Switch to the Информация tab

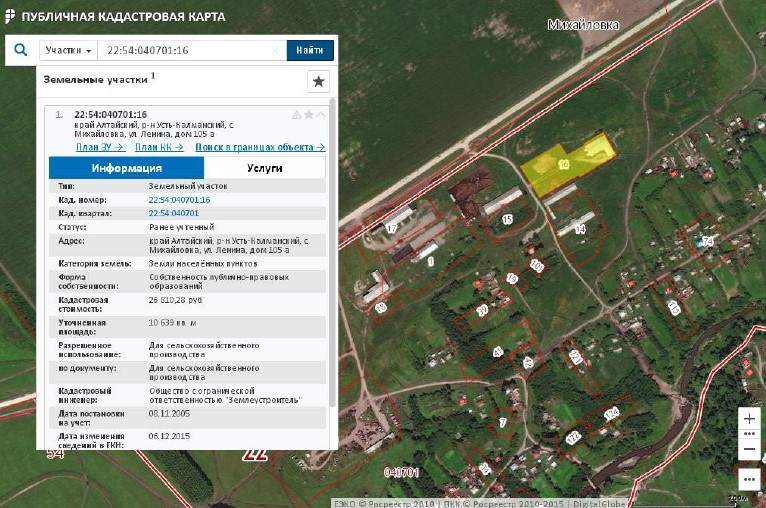pos(126,168)
